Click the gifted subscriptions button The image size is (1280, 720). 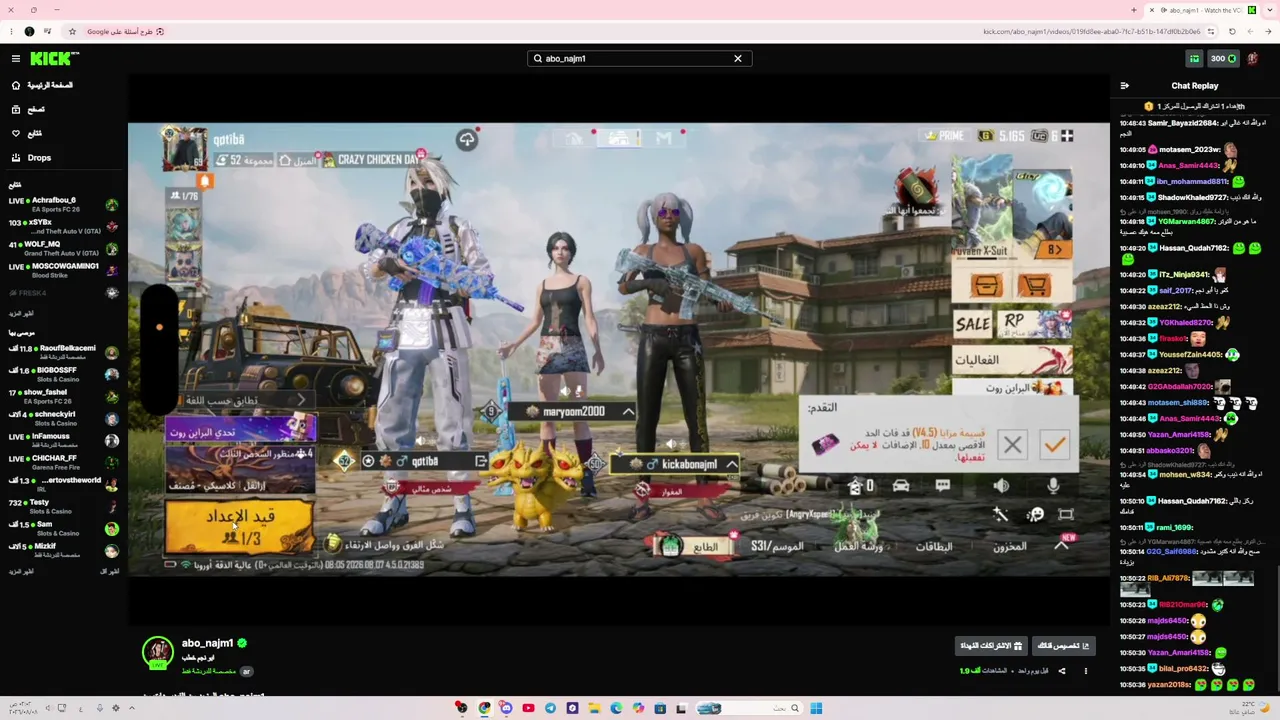(x=991, y=646)
